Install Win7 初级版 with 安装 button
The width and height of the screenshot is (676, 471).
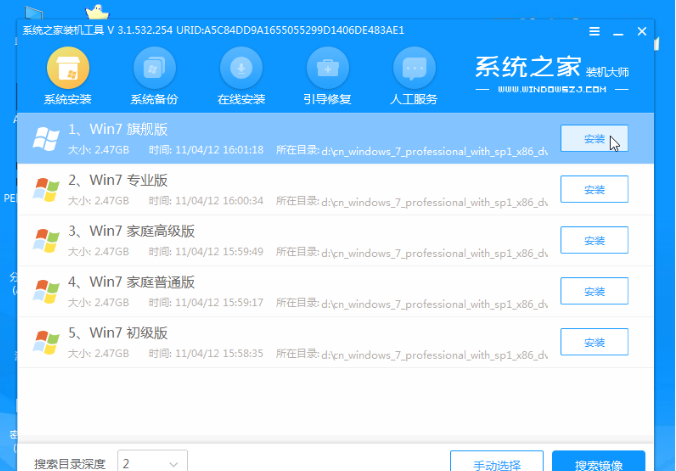pos(594,342)
